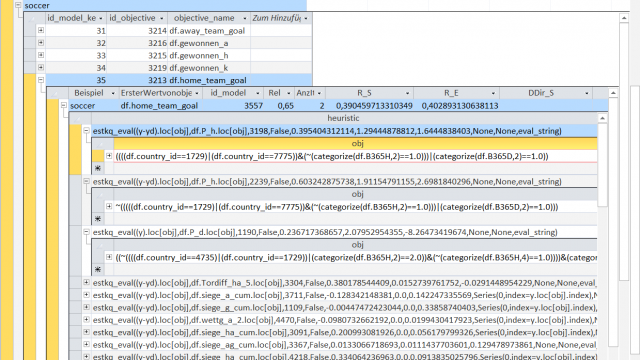Collapse the first estkq_eval heuristic with 3198
Image resolution: width=640 pixels, height=360 pixels.
(x=87, y=131)
